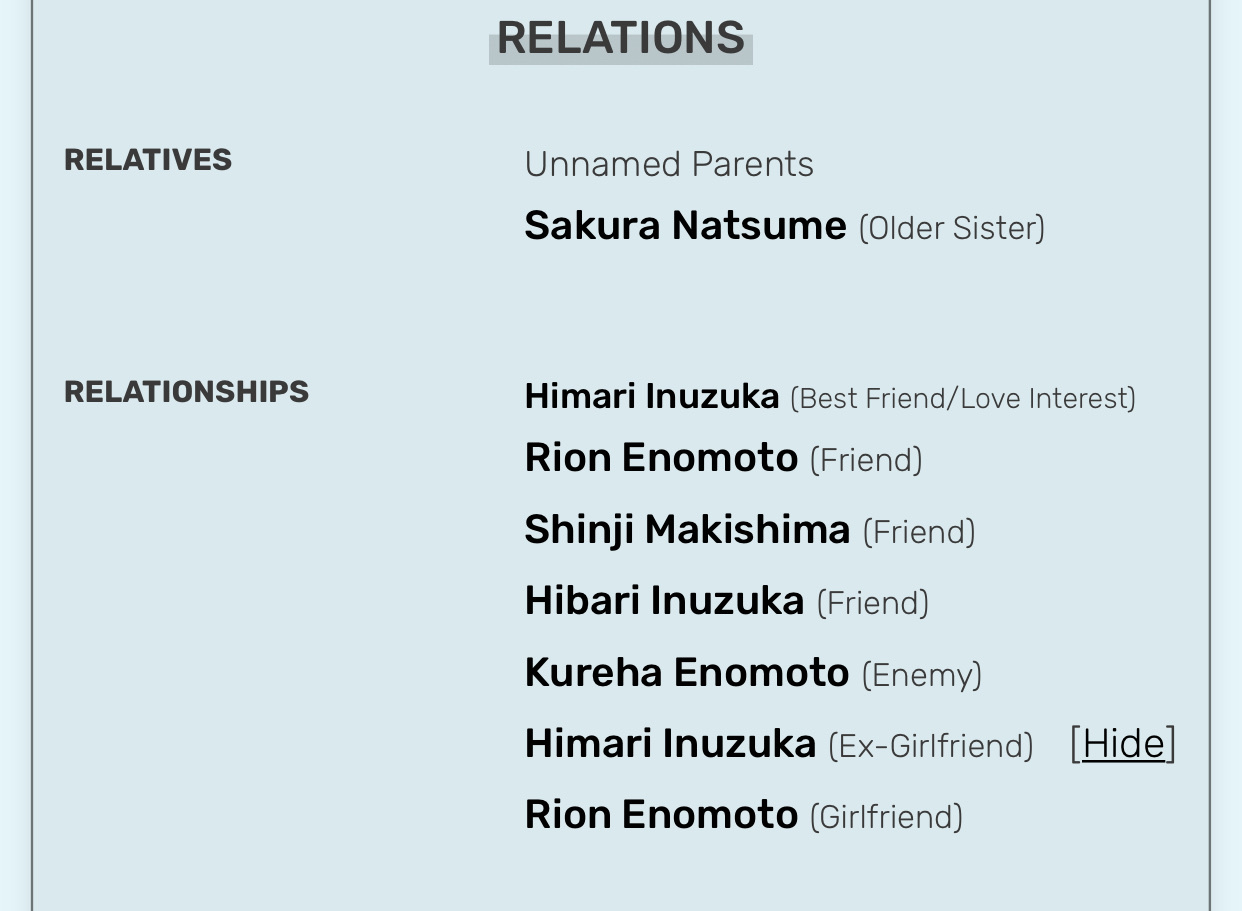Click the Unnamed Parents text

click(x=669, y=164)
